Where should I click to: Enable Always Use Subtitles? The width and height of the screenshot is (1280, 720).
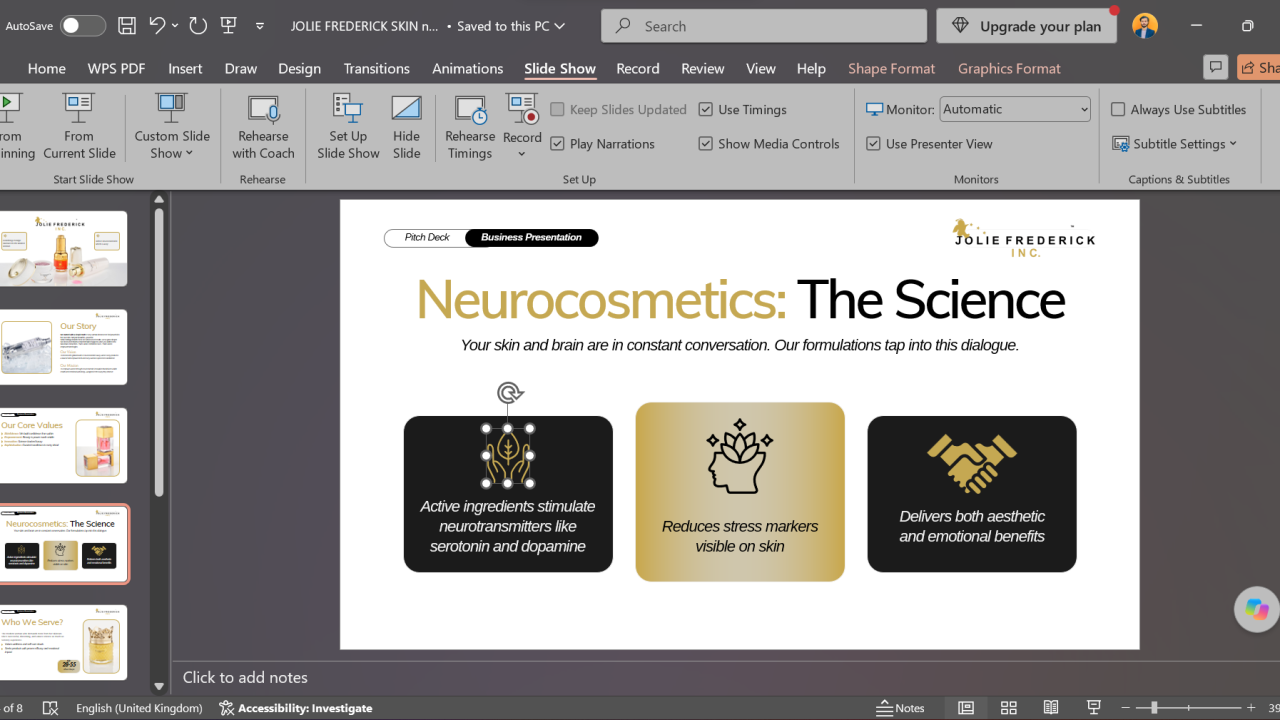[x=1119, y=110]
